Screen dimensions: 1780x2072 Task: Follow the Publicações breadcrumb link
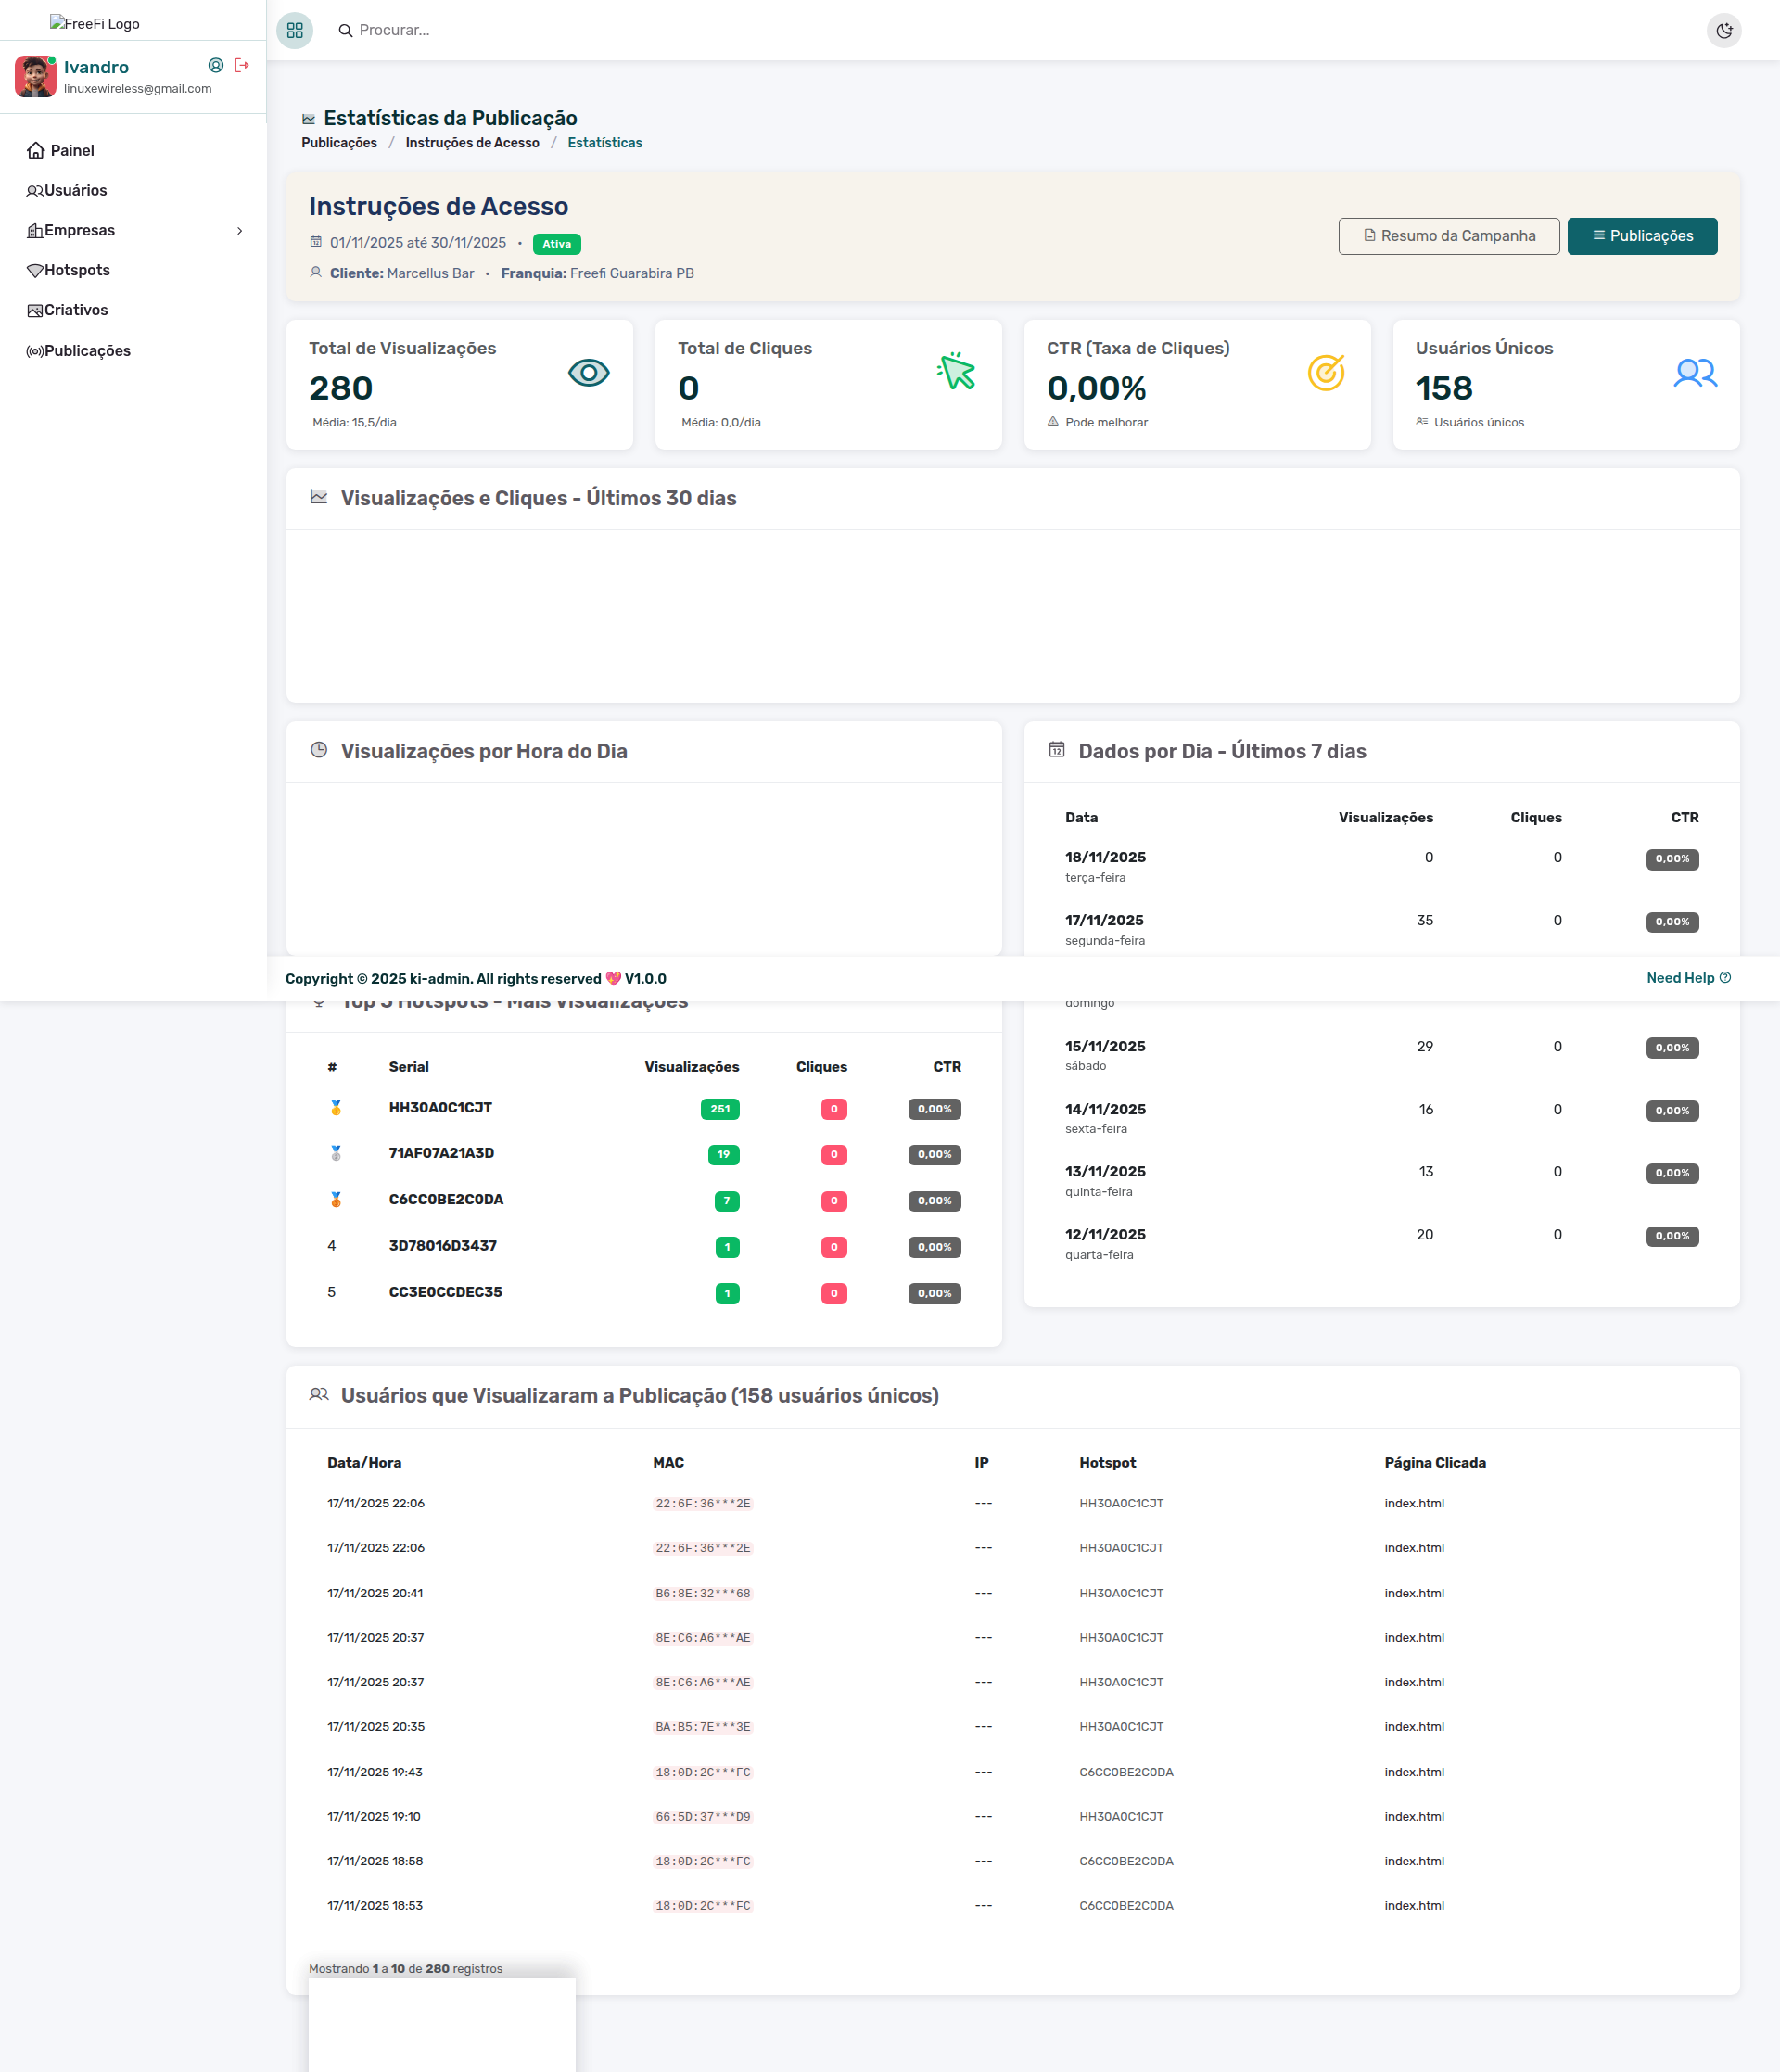(339, 143)
